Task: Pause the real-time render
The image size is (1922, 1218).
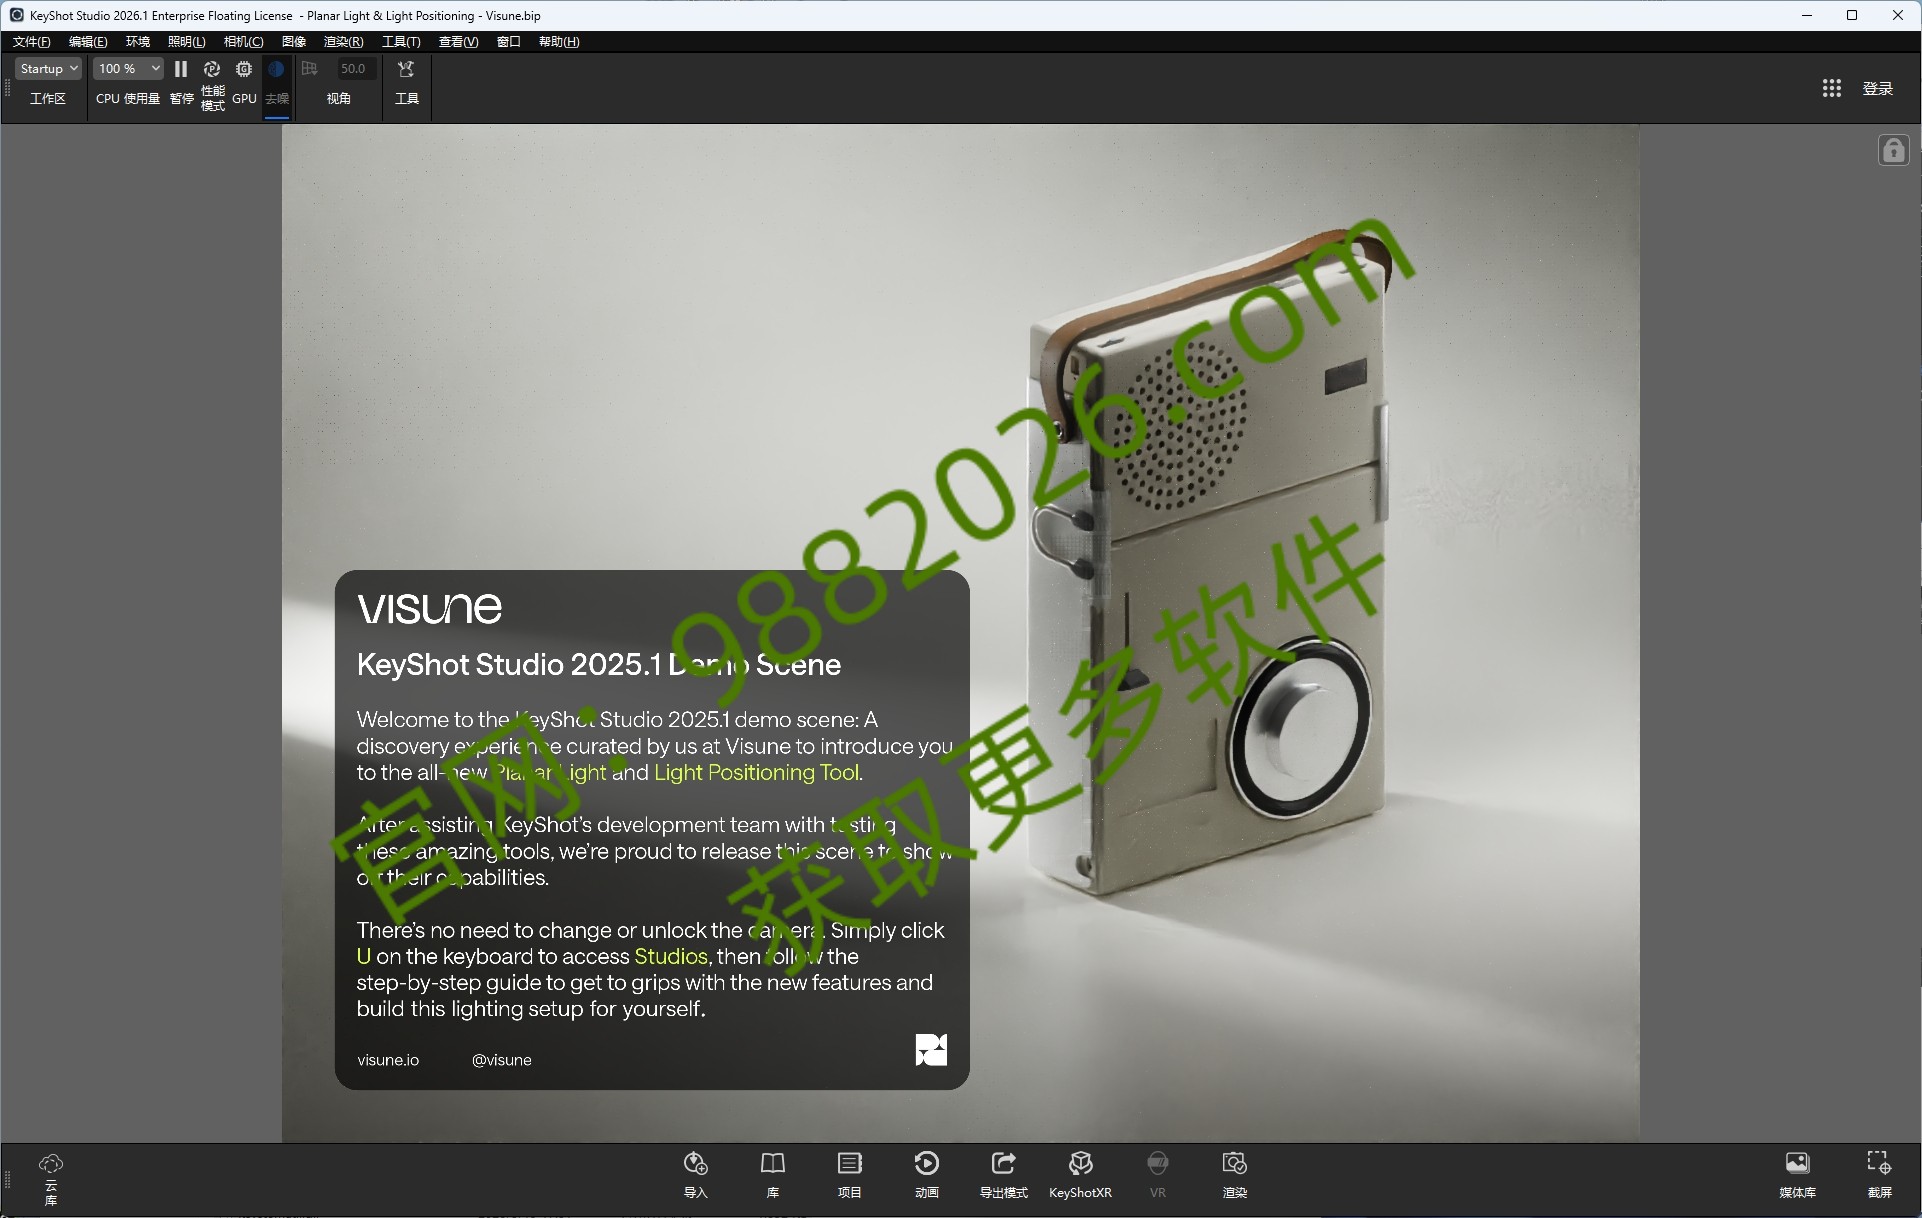Action: pyautogui.click(x=181, y=69)
